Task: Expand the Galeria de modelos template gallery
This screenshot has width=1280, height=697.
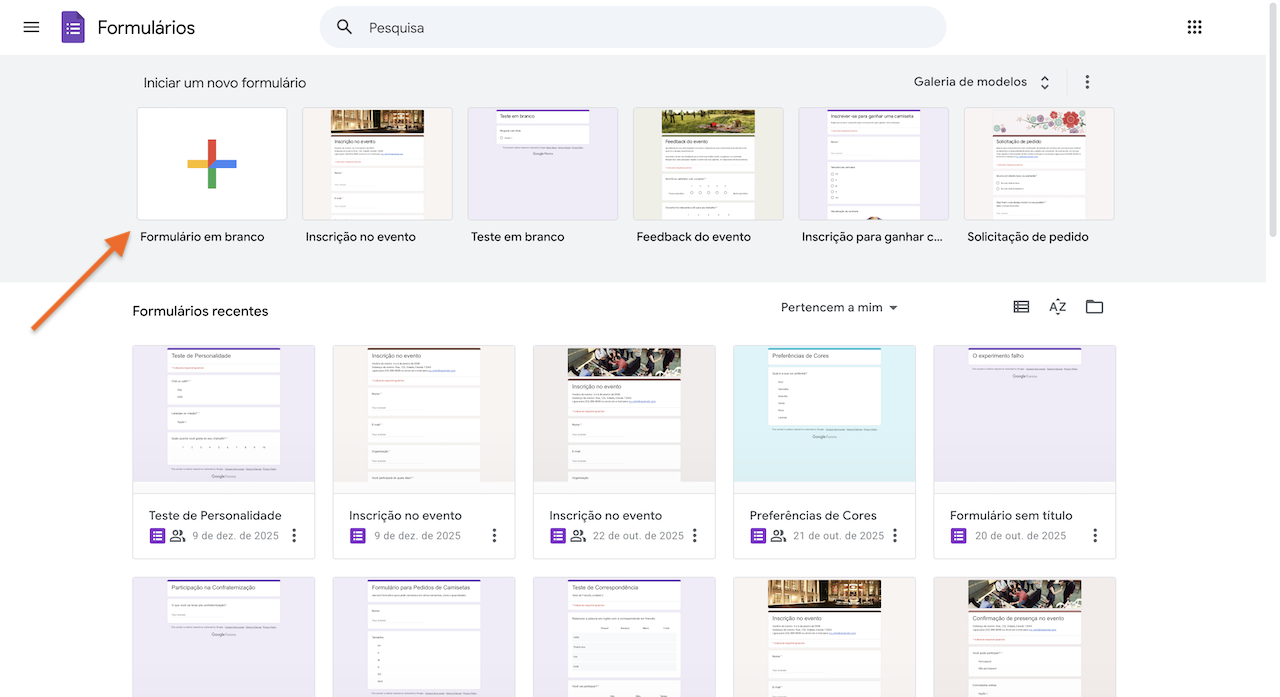Action: coord(981,82)
